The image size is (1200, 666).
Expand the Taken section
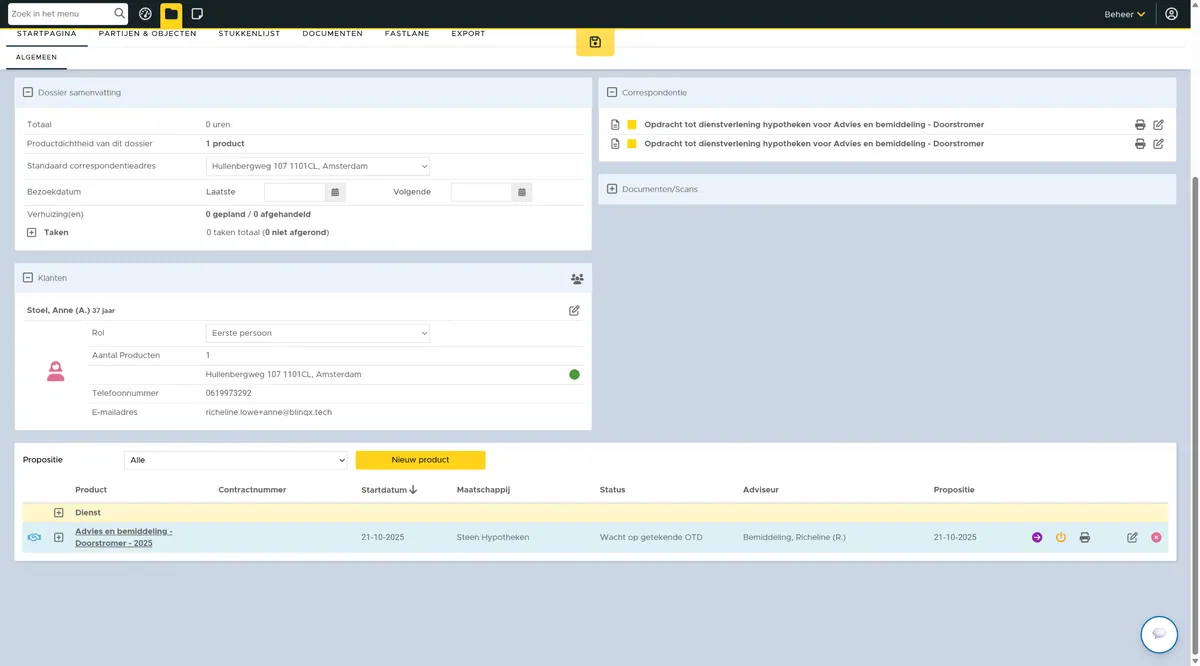(x=31, y=233)
